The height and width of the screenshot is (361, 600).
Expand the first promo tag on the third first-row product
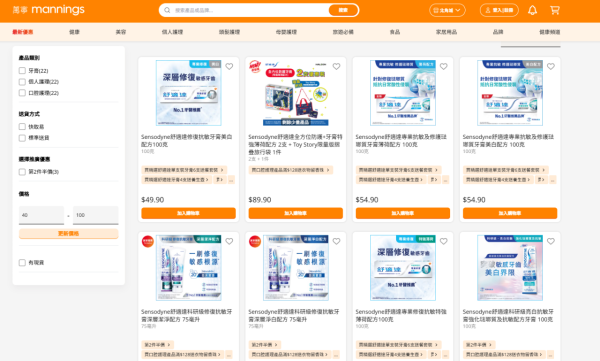tap(398, 170)
